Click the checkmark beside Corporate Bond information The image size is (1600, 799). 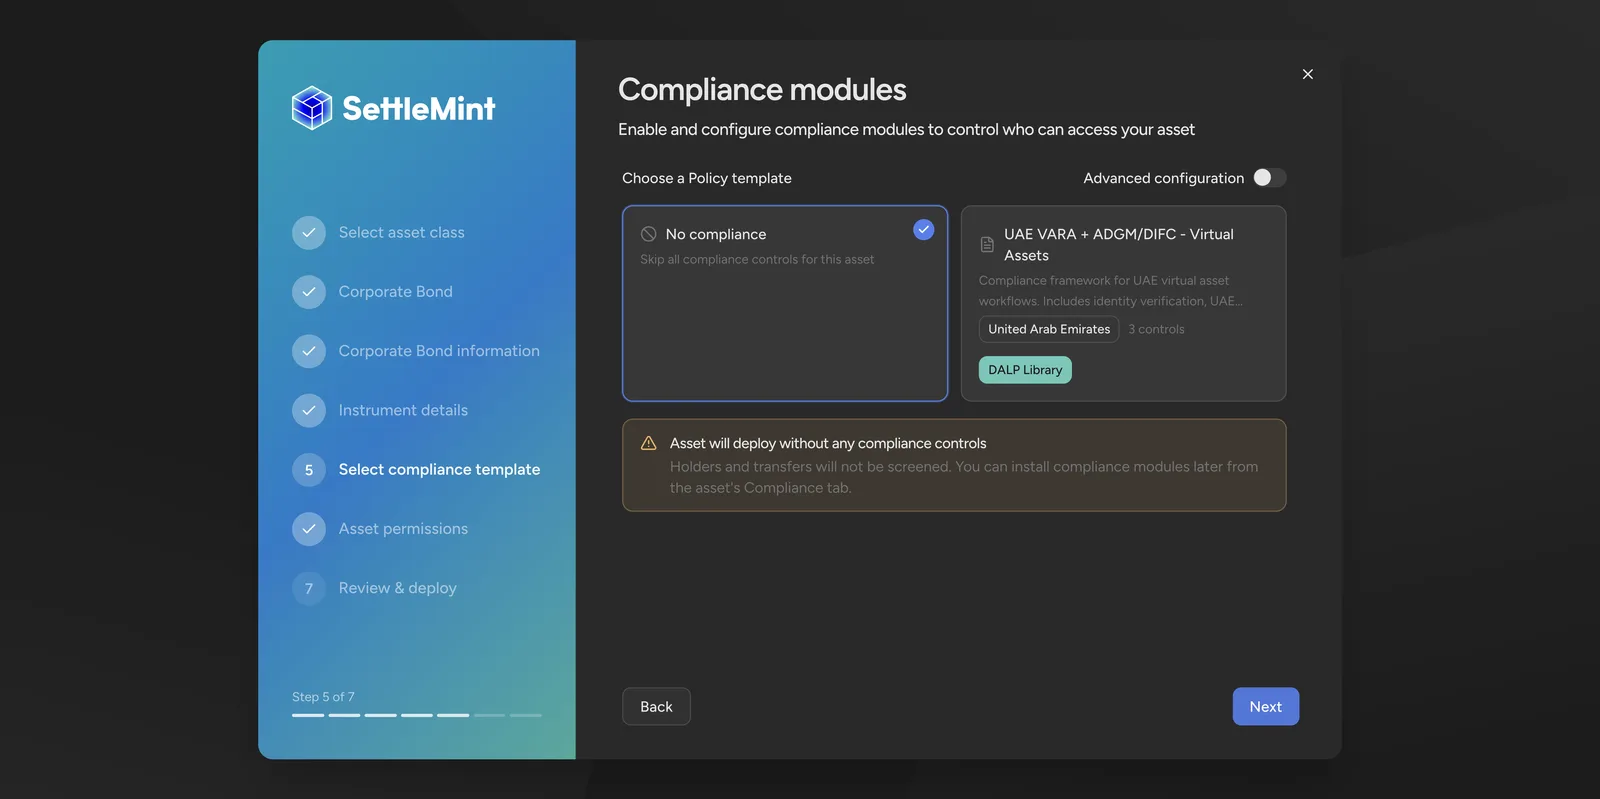click(x=309, y=351)
